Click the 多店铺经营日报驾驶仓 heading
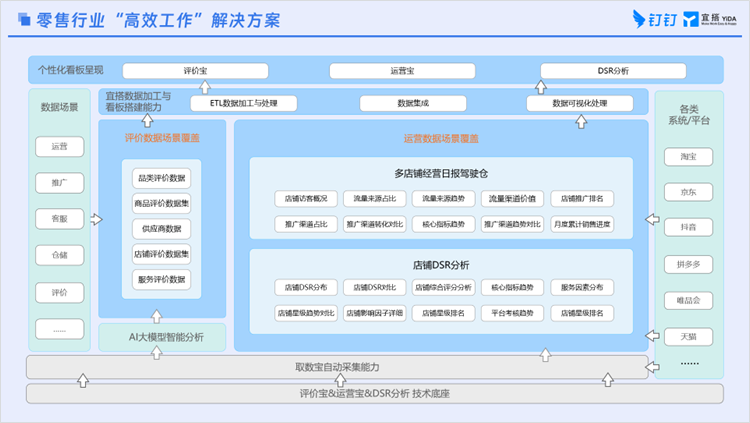Screen dimensions: 750x423 (x=441, y=173)
